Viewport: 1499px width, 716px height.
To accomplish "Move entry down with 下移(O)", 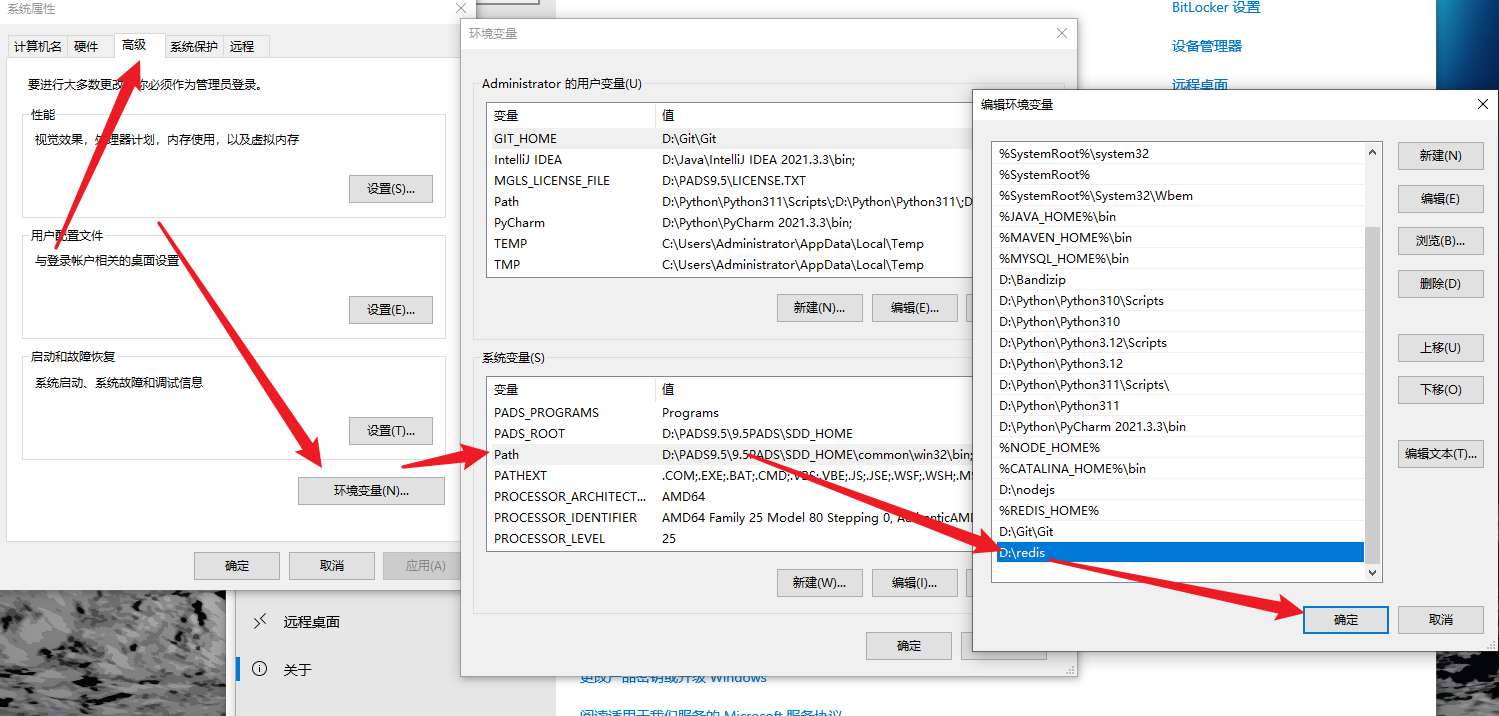I will pyautogui.click(x=1440, y=390).
